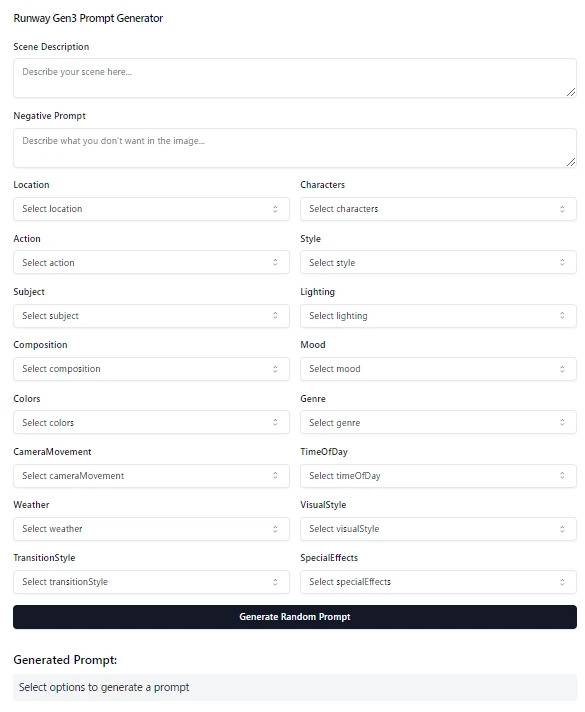Click the Scene Description text area

coord(295,78)
